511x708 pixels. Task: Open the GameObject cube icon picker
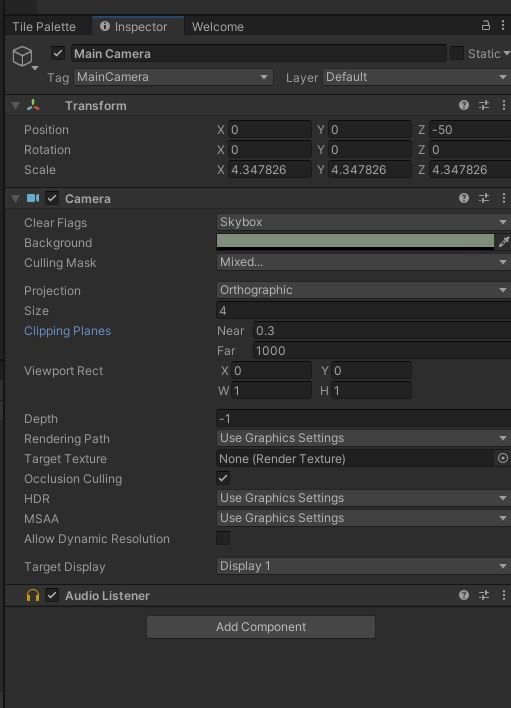23,57
